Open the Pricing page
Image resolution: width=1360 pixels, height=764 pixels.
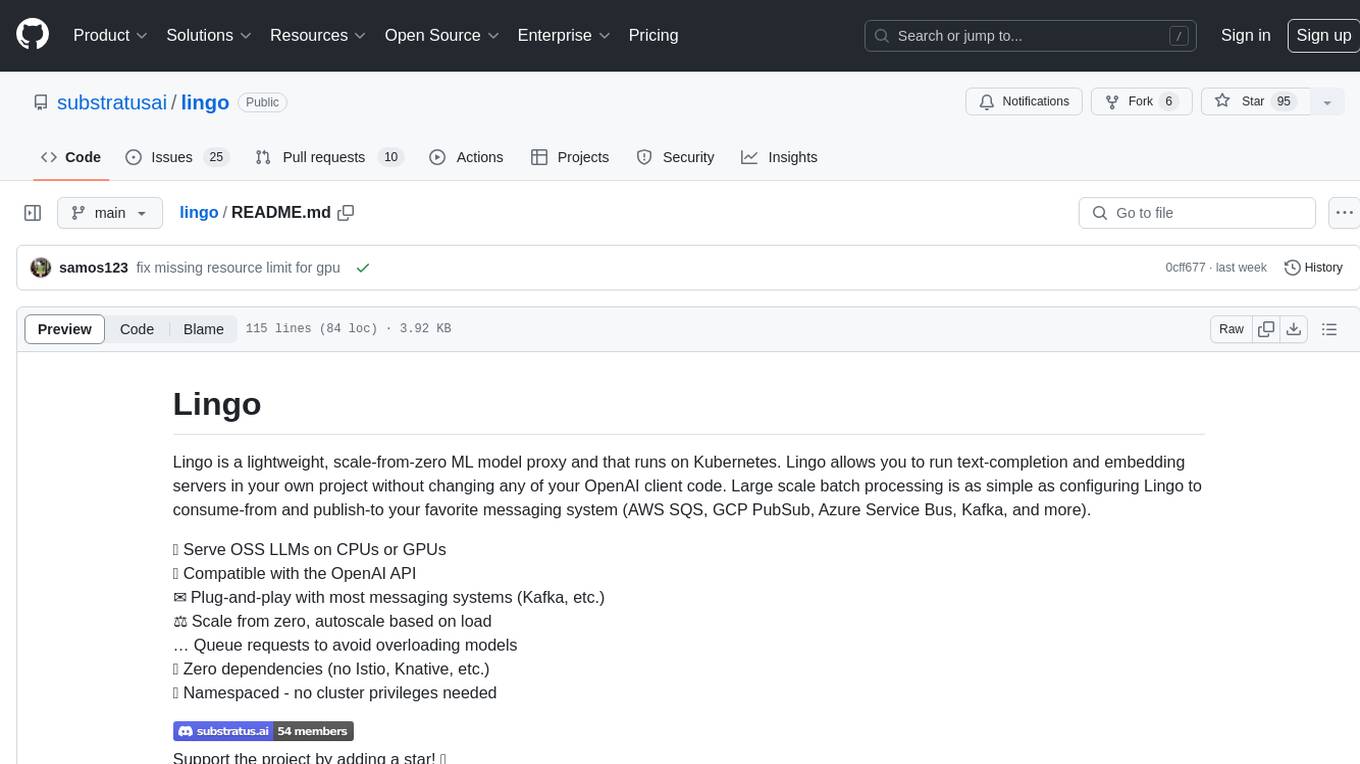[653, 35]
